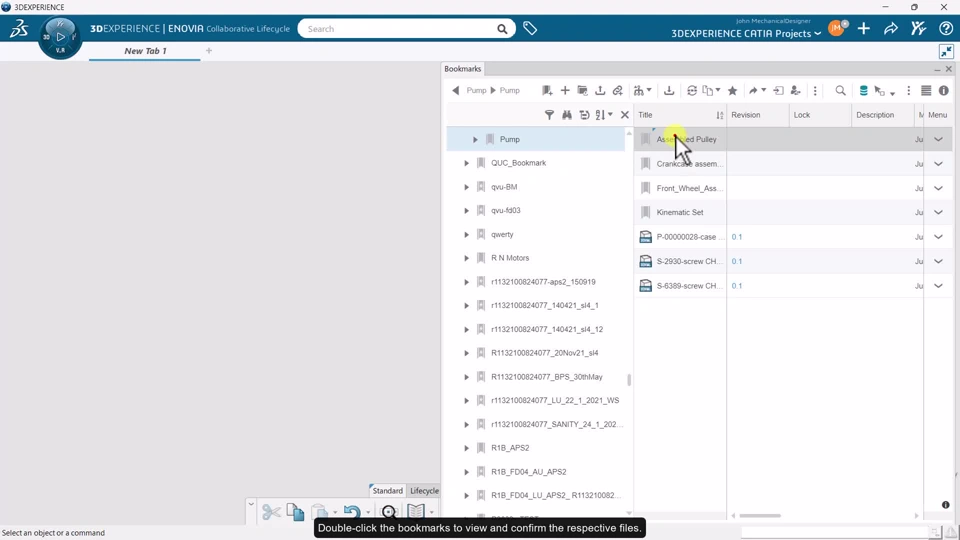Viewport: 960px width, 540px height.
Task: Add a new tab with plus
Action: point(209,51)
